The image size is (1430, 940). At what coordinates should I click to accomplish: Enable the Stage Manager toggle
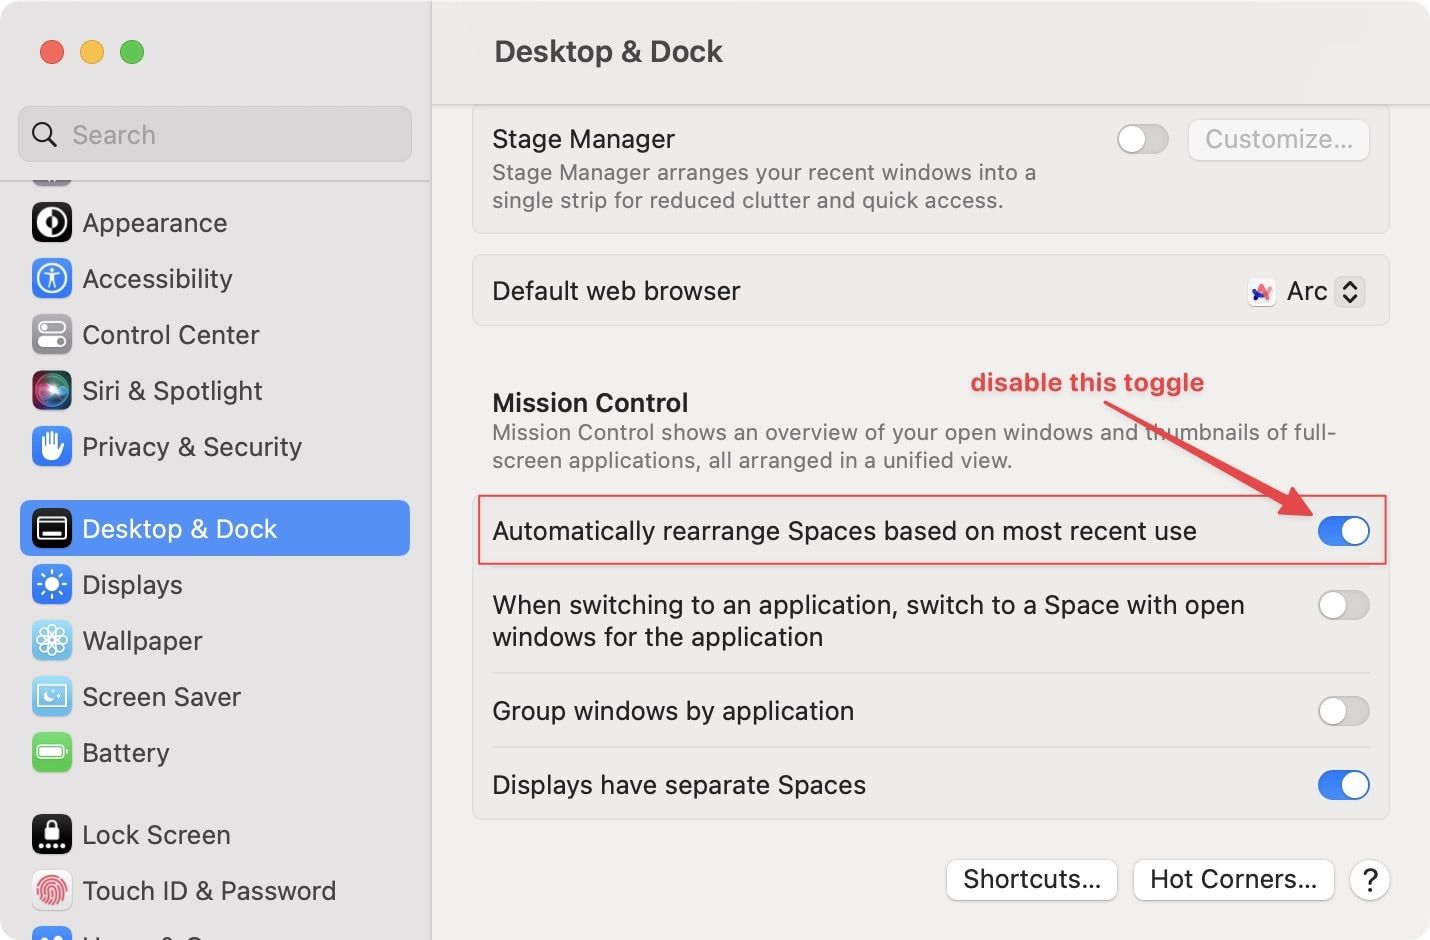tap(1142, 139)
